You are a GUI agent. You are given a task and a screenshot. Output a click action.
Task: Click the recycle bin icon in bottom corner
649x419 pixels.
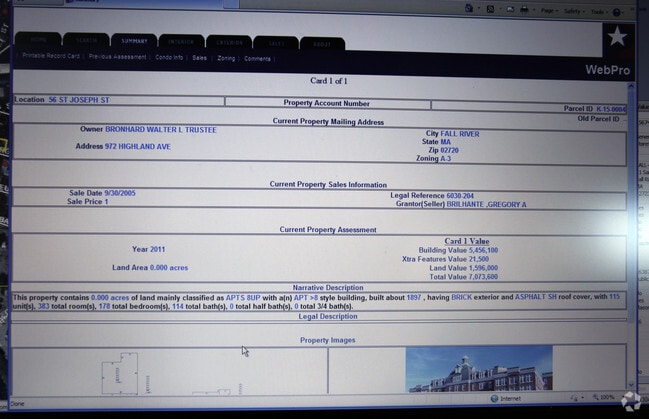632,401
